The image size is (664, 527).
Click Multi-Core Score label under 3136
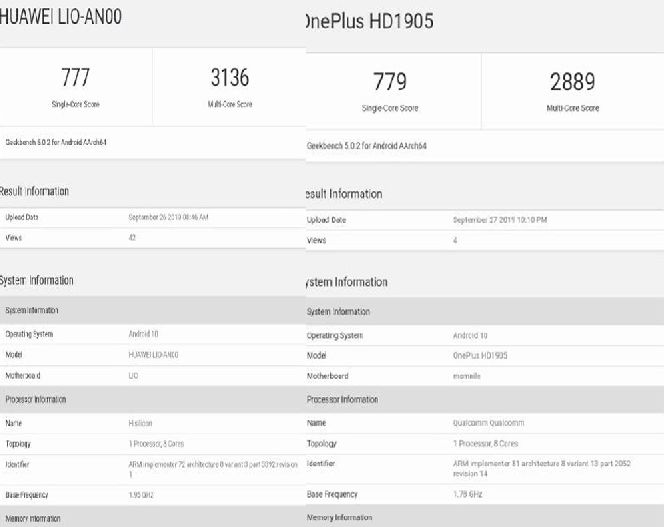click(x=230, y=104)
